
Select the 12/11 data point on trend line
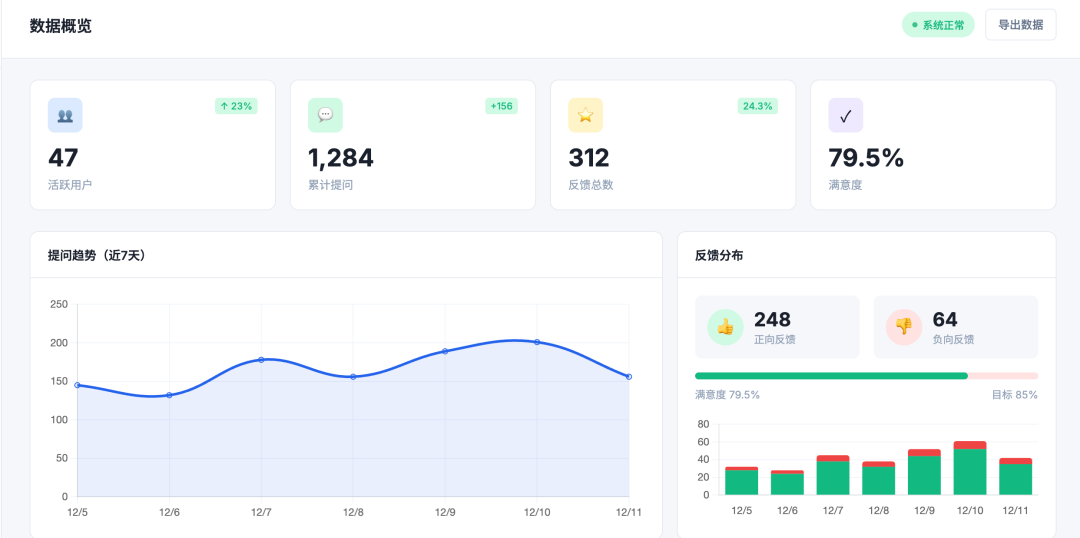point(629,377)
